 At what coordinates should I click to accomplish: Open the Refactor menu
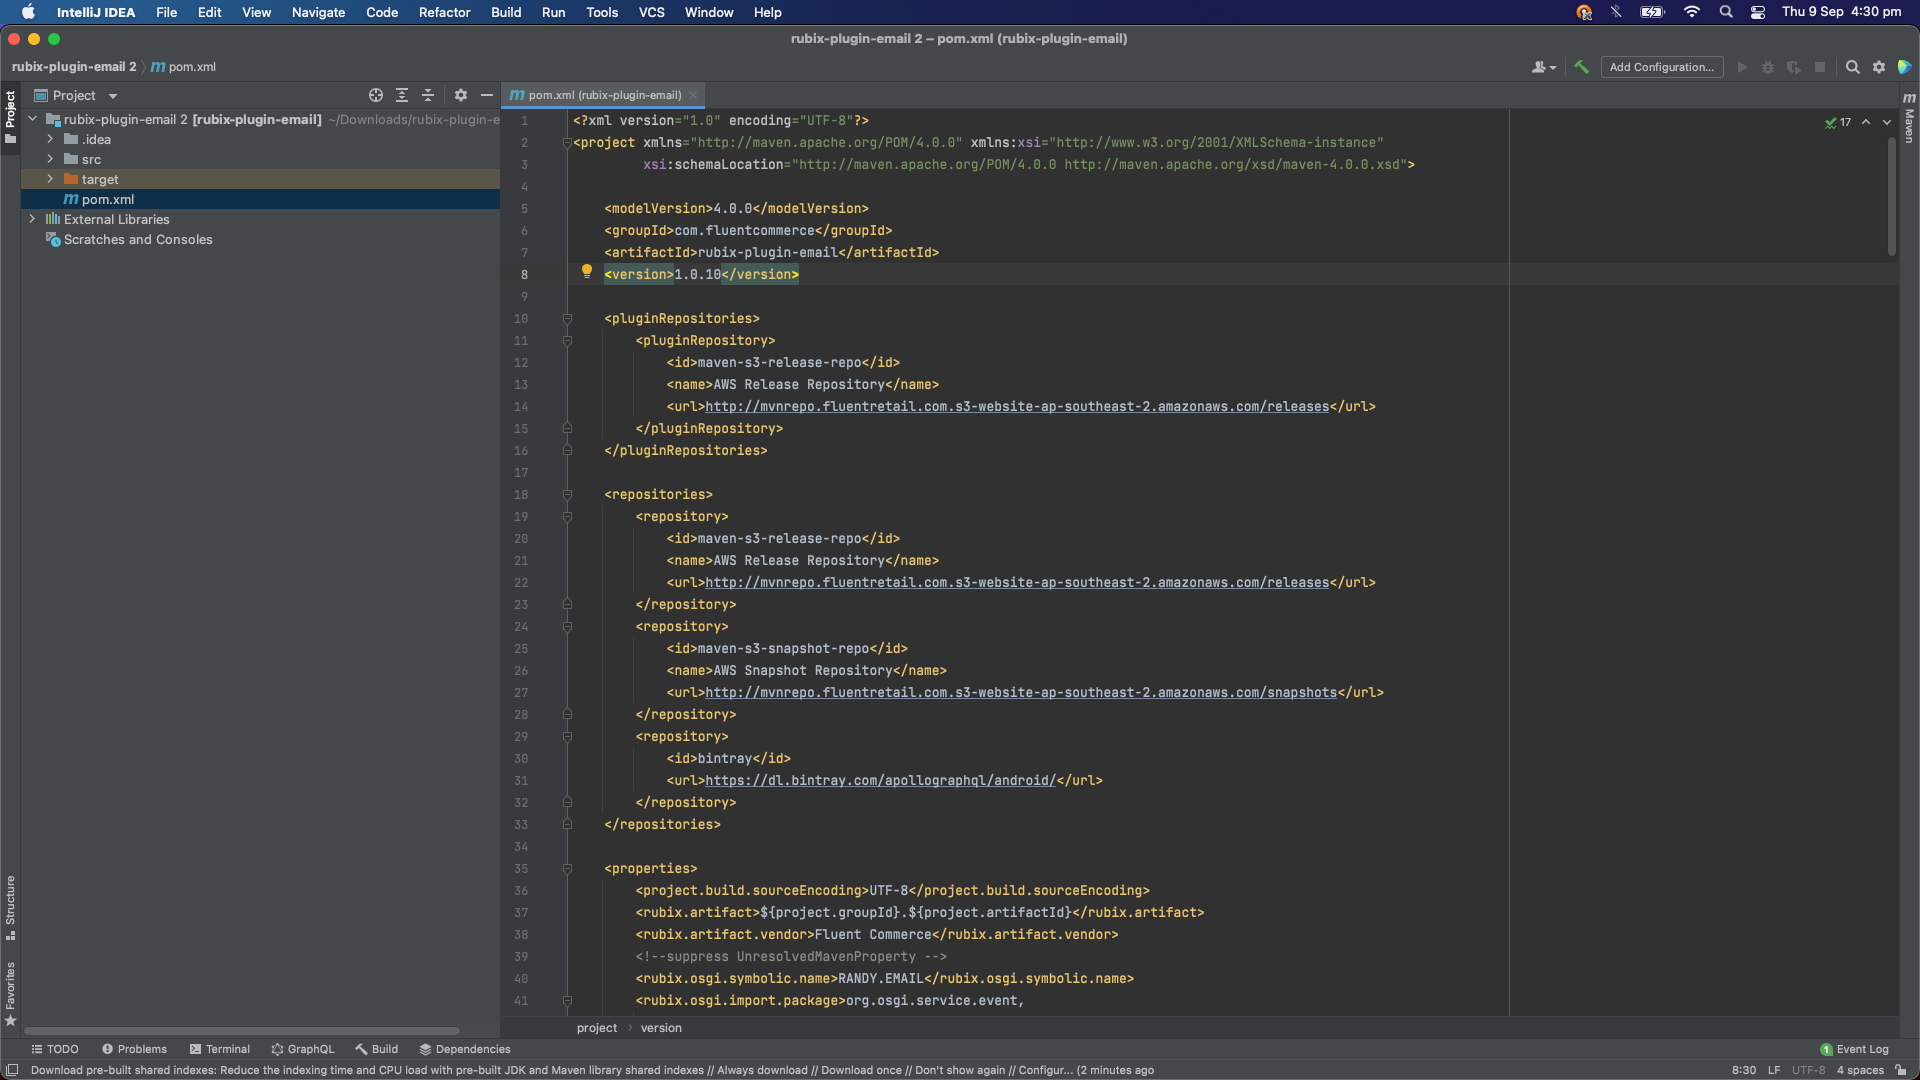(x=444, y=12)
